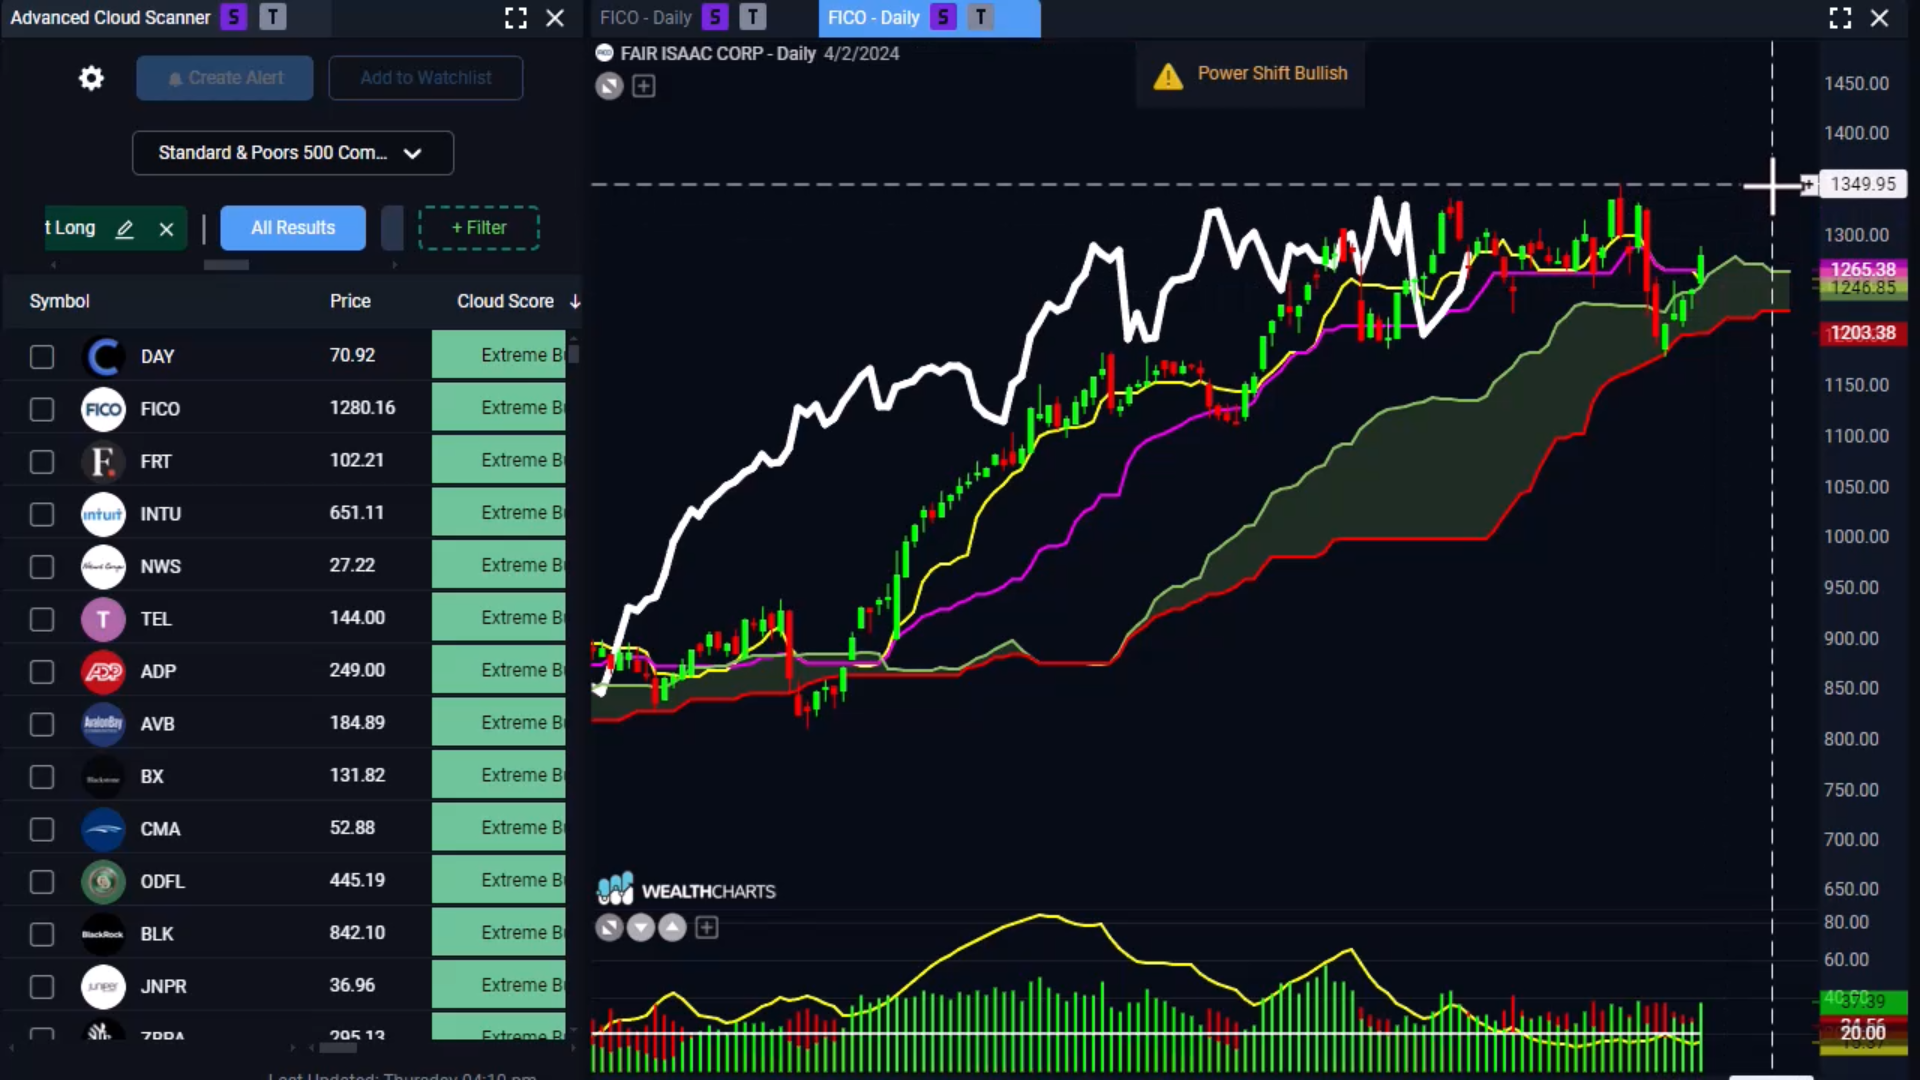Screen dimensions: 1920x1080
Task: Add indicator plus icon in lower panel
Action: point(707,928)
